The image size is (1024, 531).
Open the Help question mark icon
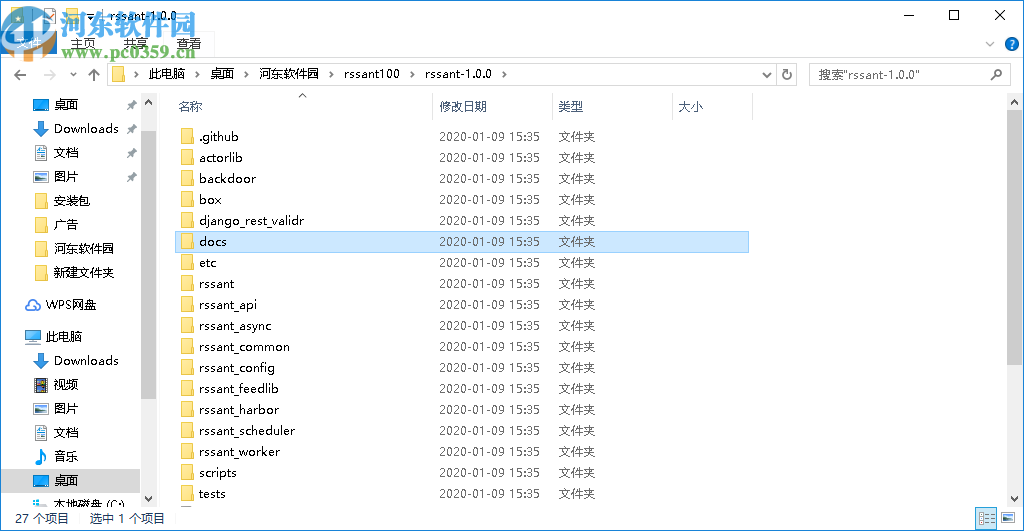(1012, 44)
